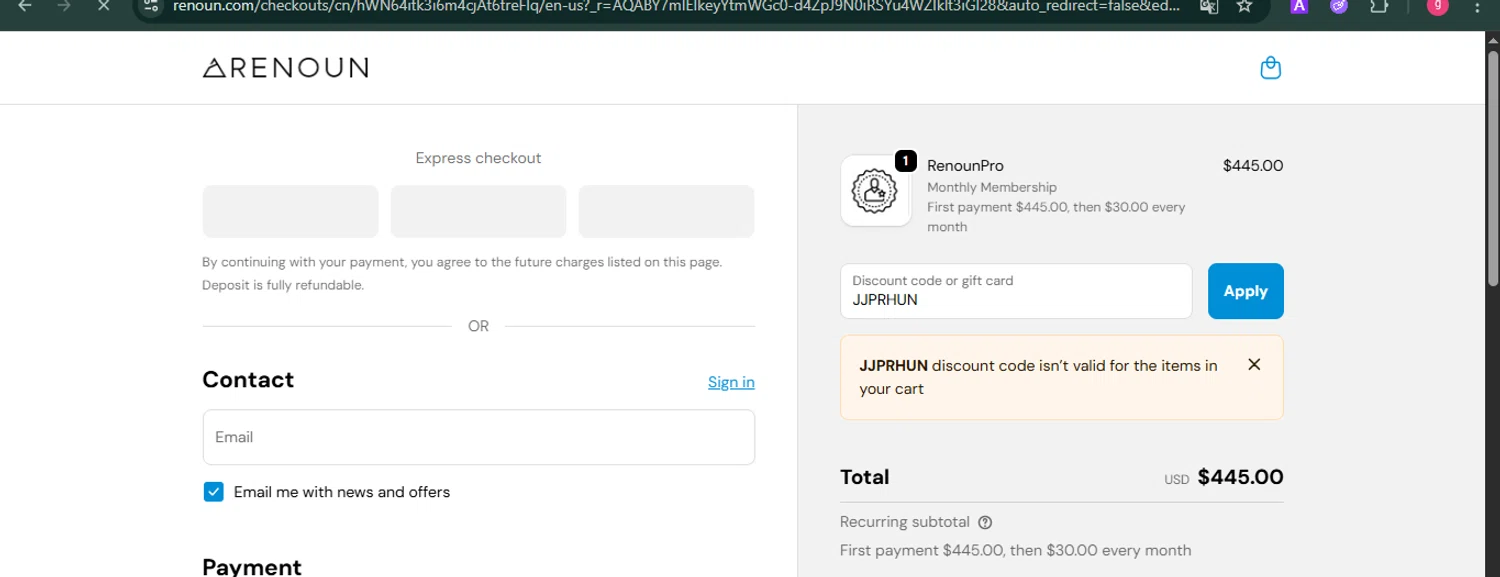
Task: Open the browser profile avatar
Action: tap(1438, 6)
